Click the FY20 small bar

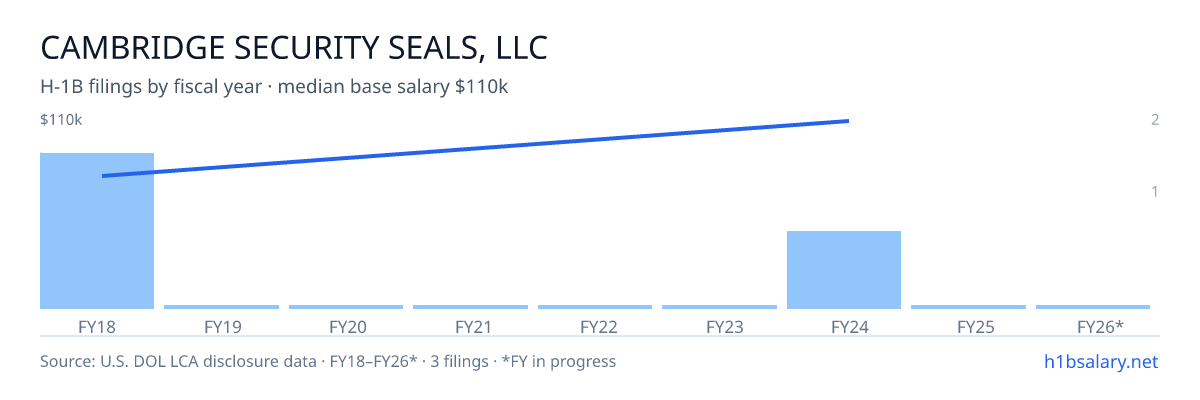point(346,307)
